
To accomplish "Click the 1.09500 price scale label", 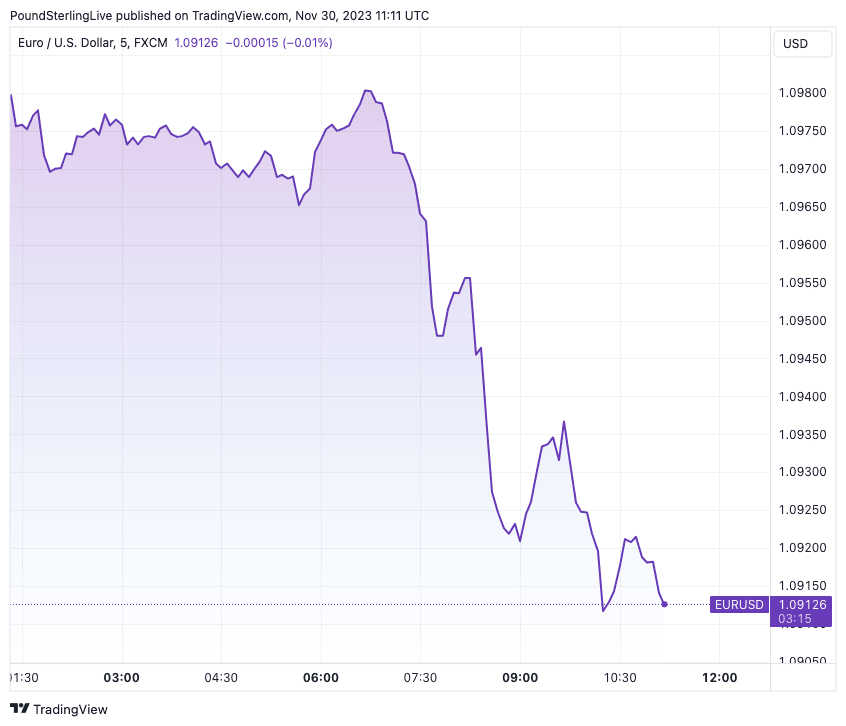I will tap(802, 321).
